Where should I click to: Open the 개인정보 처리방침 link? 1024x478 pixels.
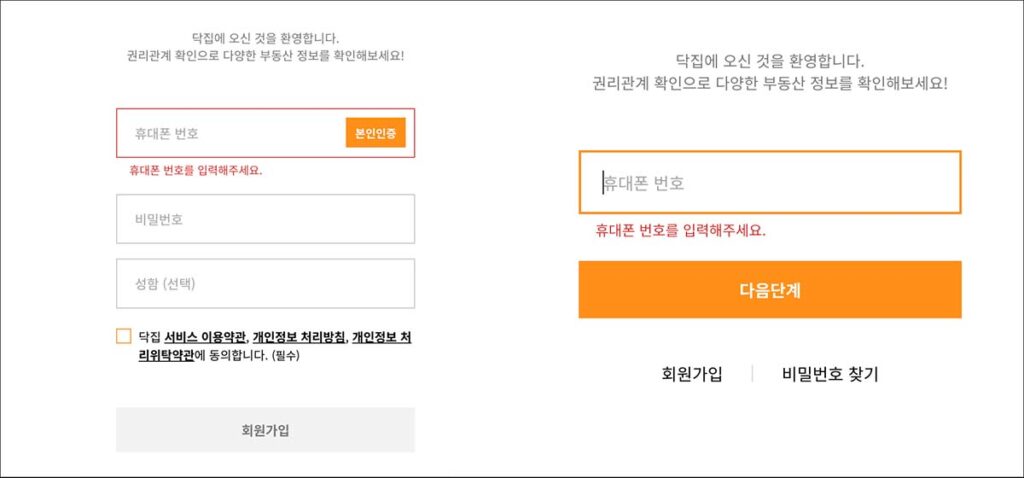[299, 338]
